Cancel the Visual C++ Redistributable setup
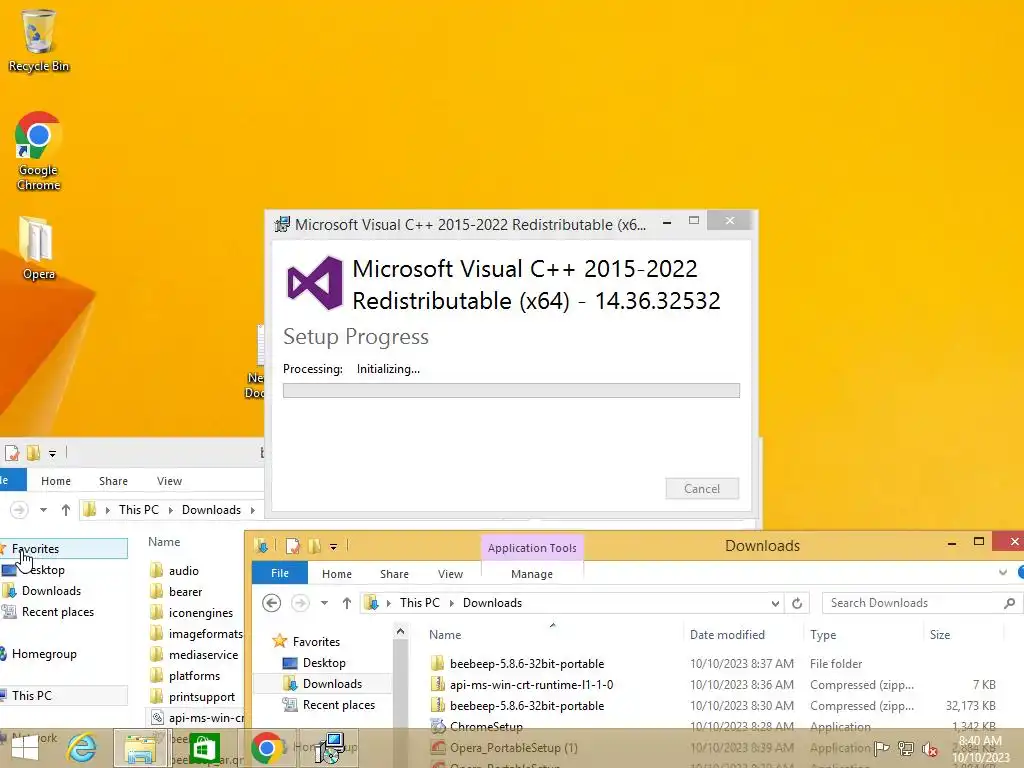 702,488
